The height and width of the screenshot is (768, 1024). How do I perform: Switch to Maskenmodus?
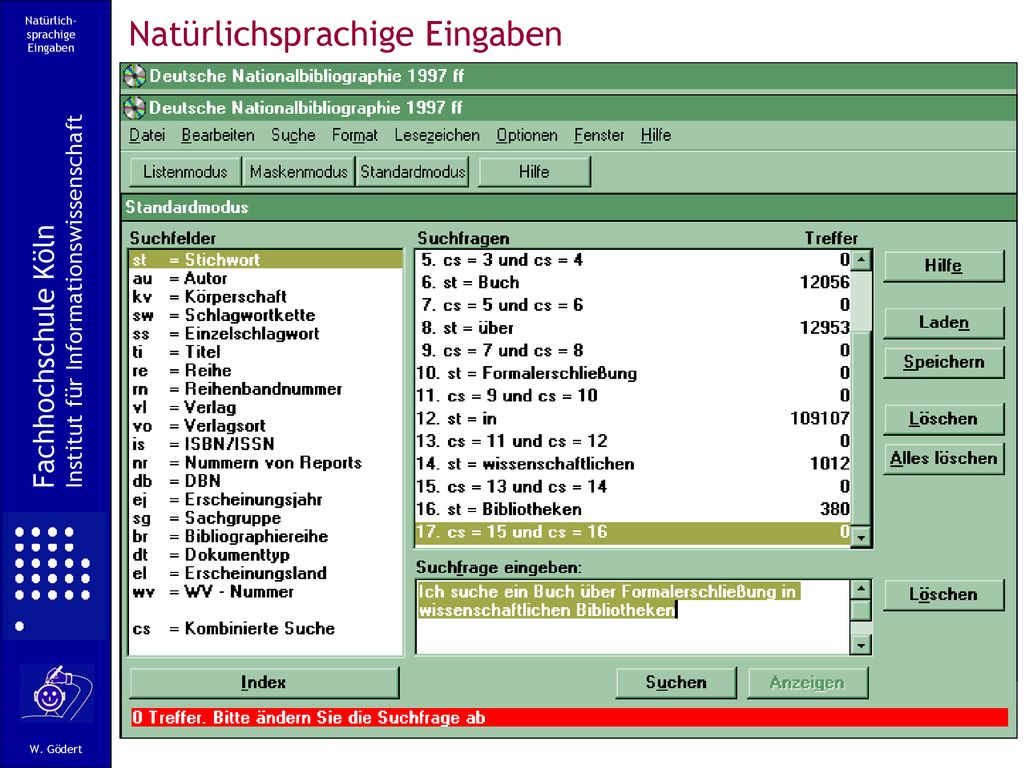pos(298,172)
